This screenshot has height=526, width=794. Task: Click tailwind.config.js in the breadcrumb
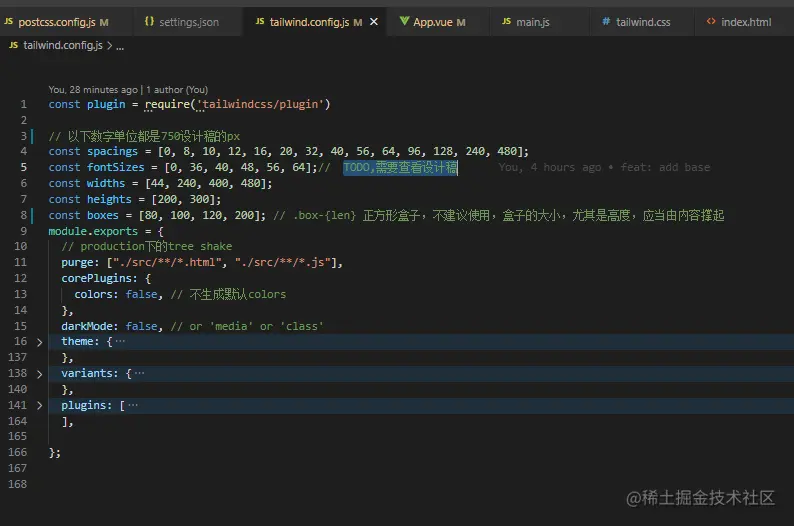click(63, 46)
